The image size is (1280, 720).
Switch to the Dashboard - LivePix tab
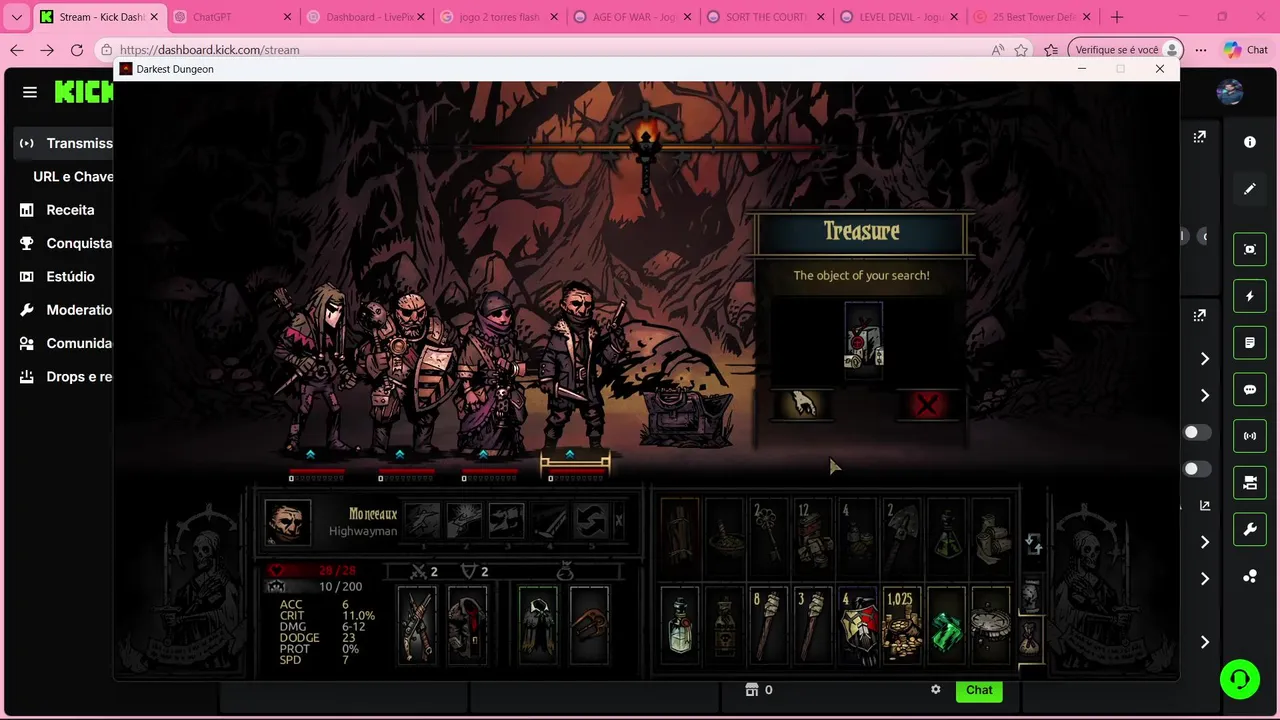pos(367,17)
